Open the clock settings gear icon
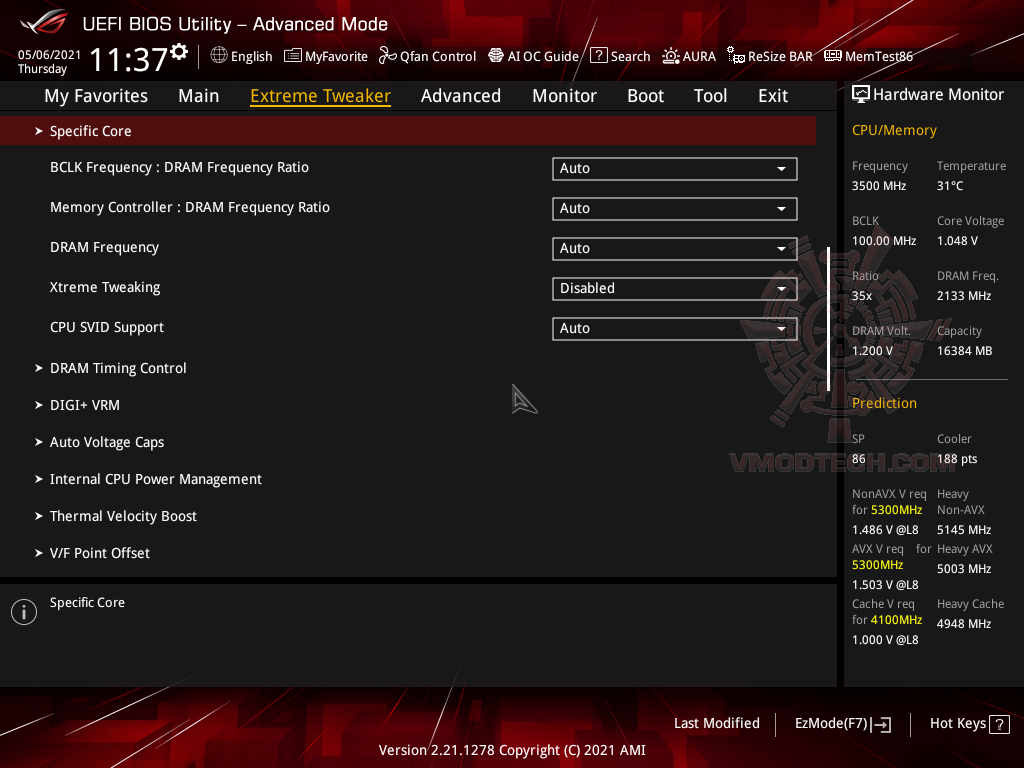The image size is (1024, 768). (179, 52)
